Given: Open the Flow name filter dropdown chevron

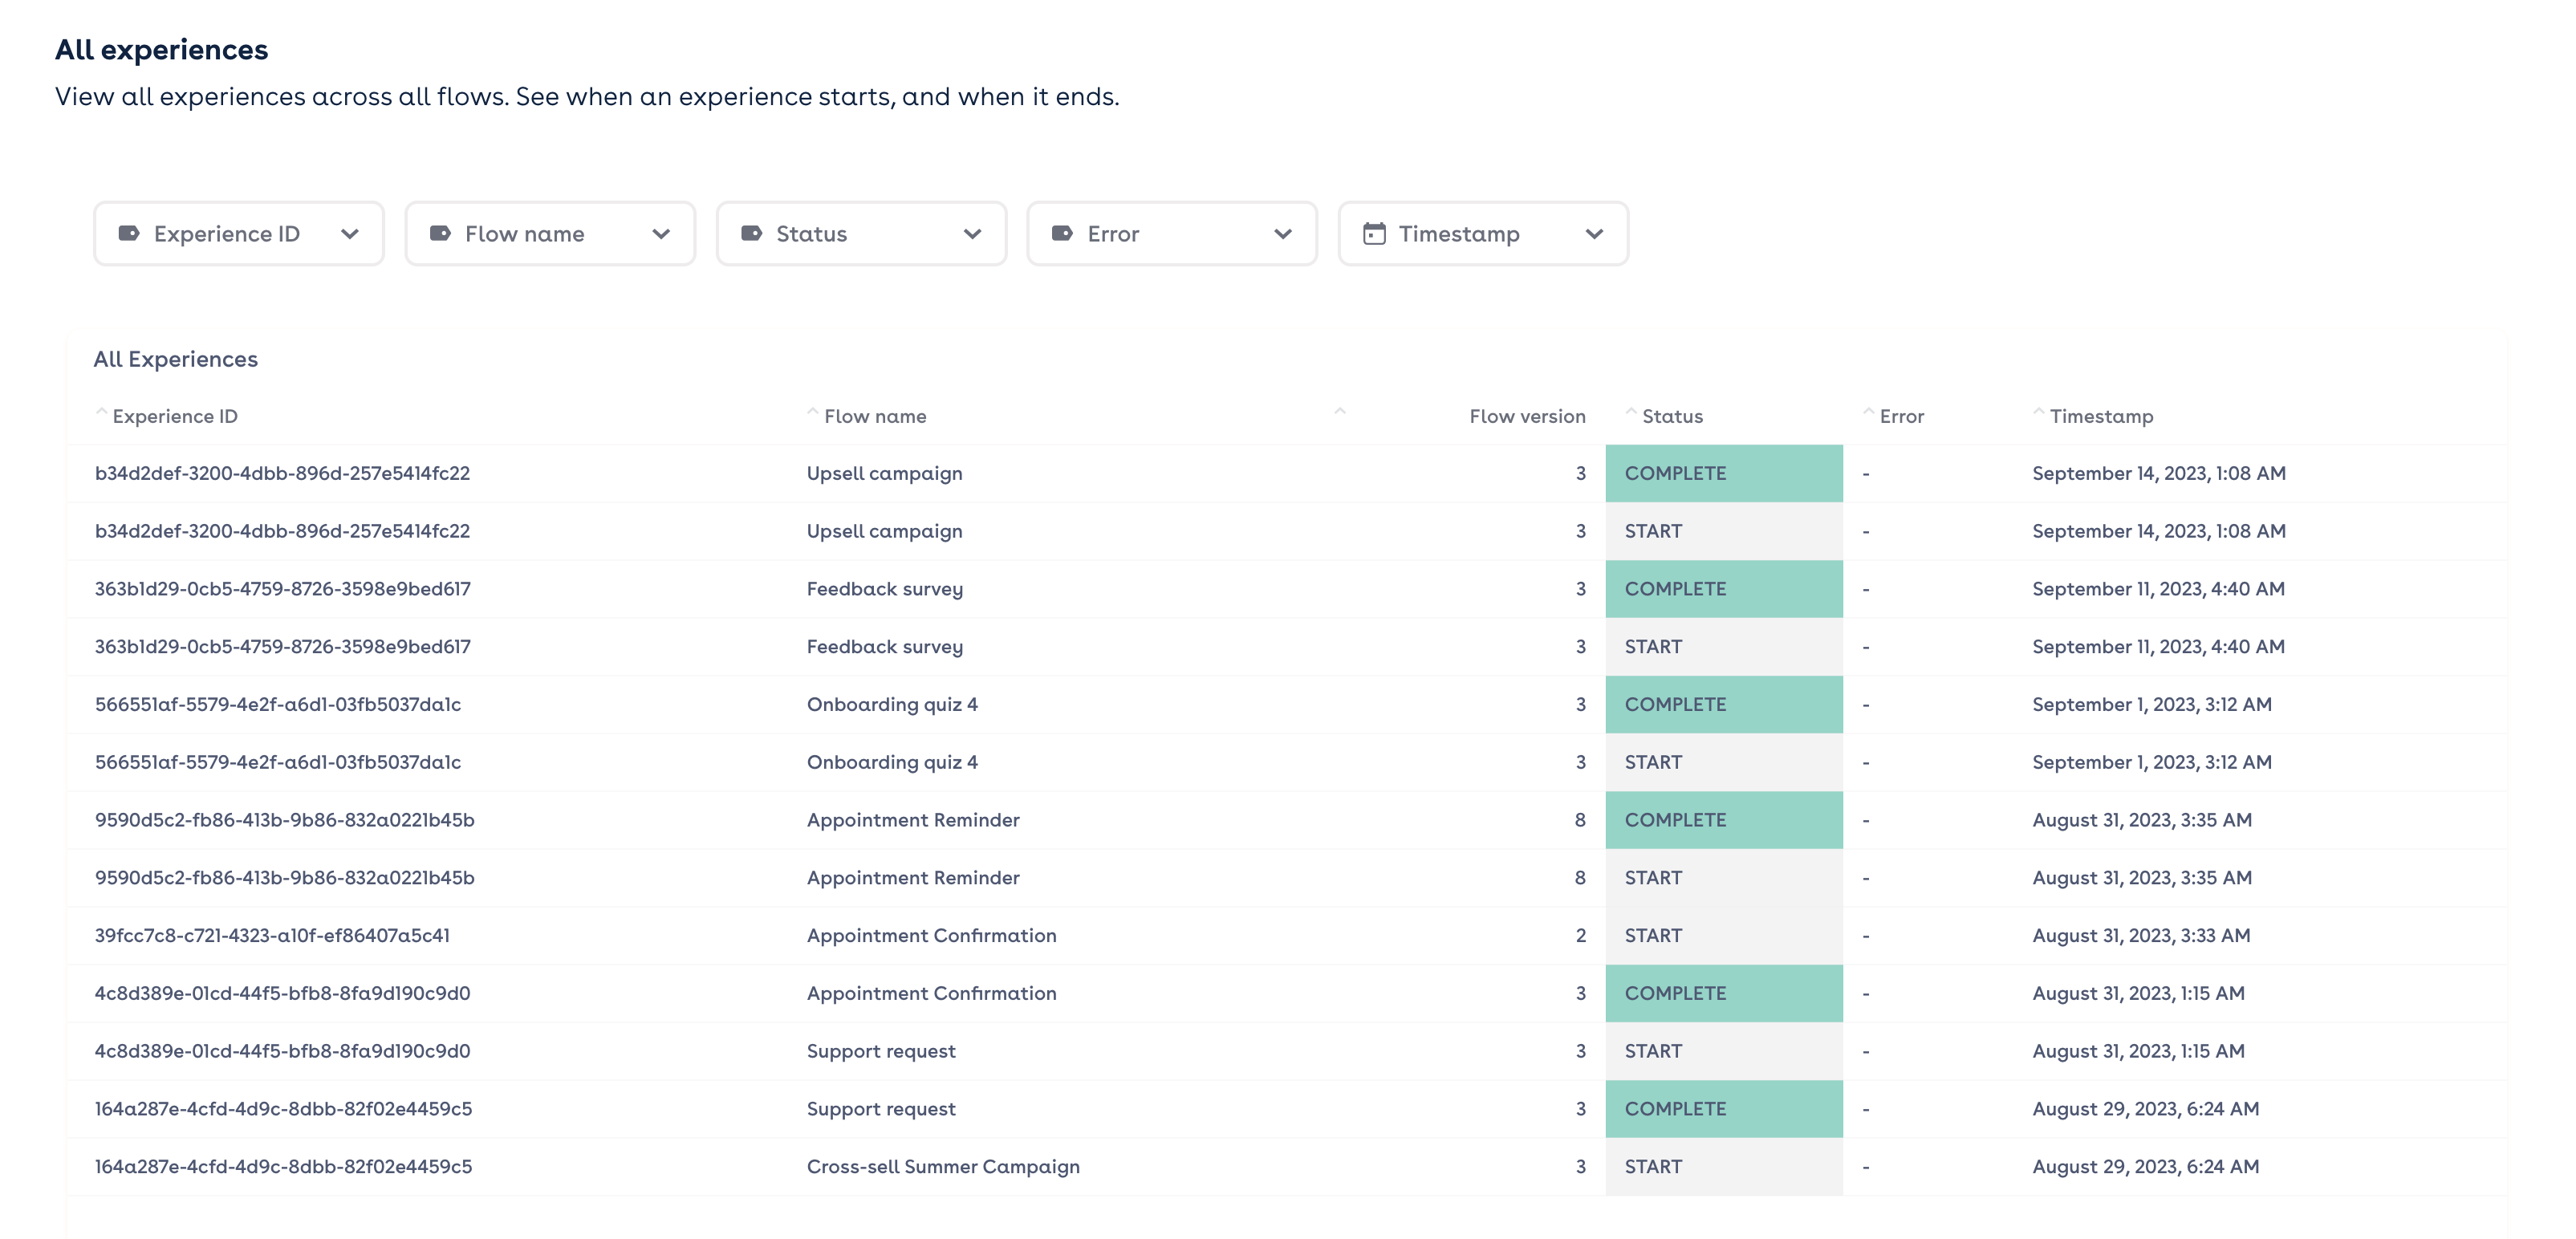Looking at the screenshot, I should [661, 234].
